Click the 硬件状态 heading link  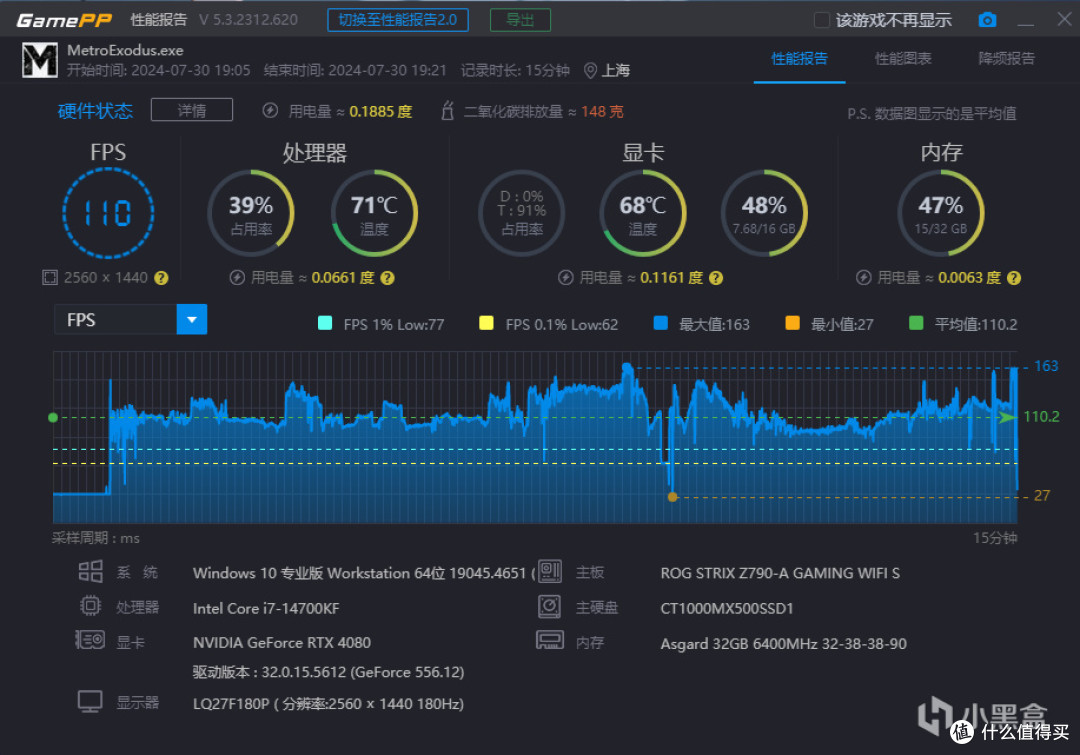(x=95, y=111)
